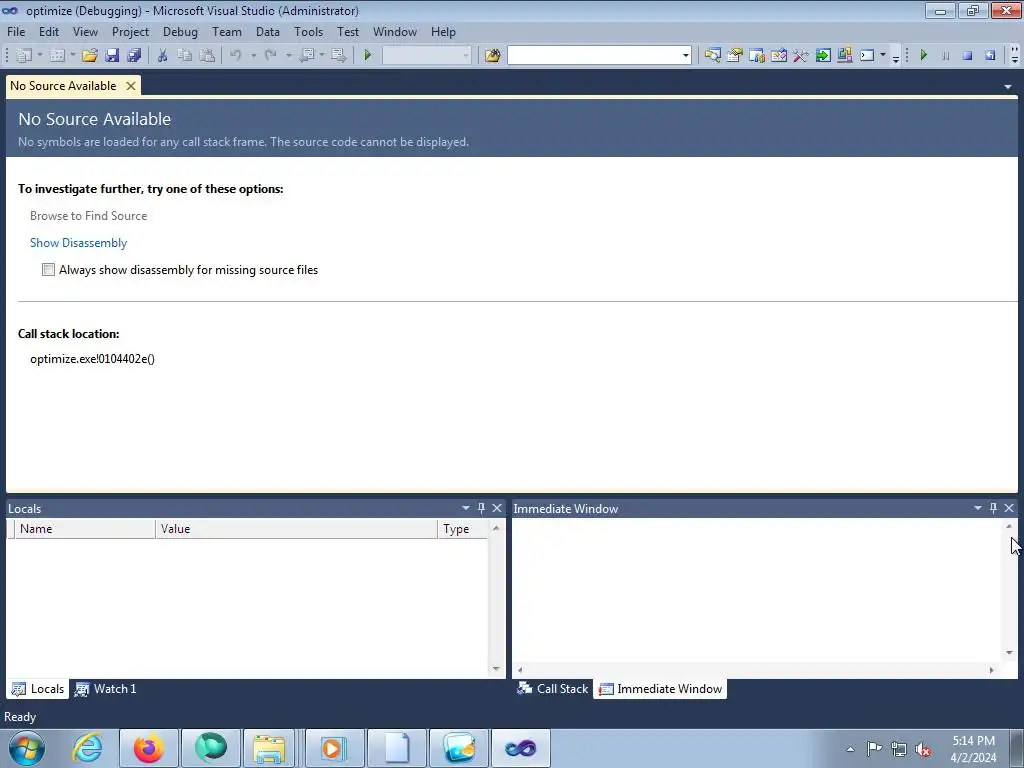The height and width of the screenshot is (768, 1024).
Task: Open Firefox from the taskbar
Action: pyautogui.click(x=149, y=748)
